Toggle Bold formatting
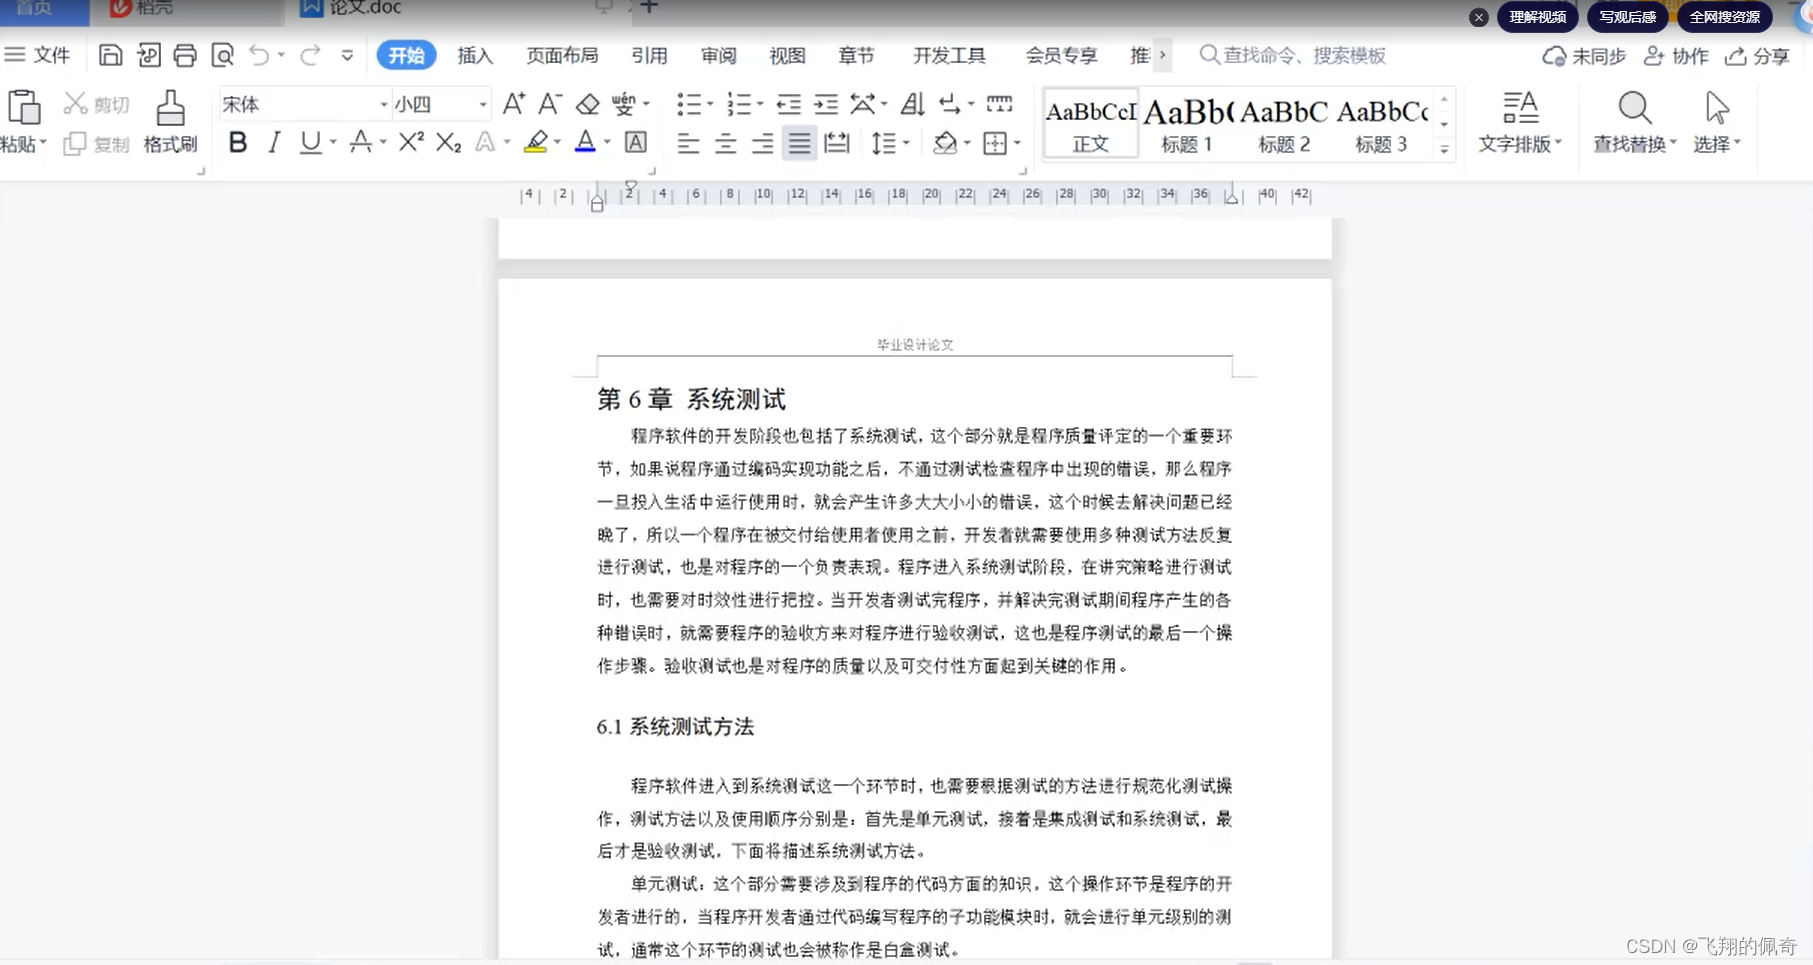 (x=238, y=143)
